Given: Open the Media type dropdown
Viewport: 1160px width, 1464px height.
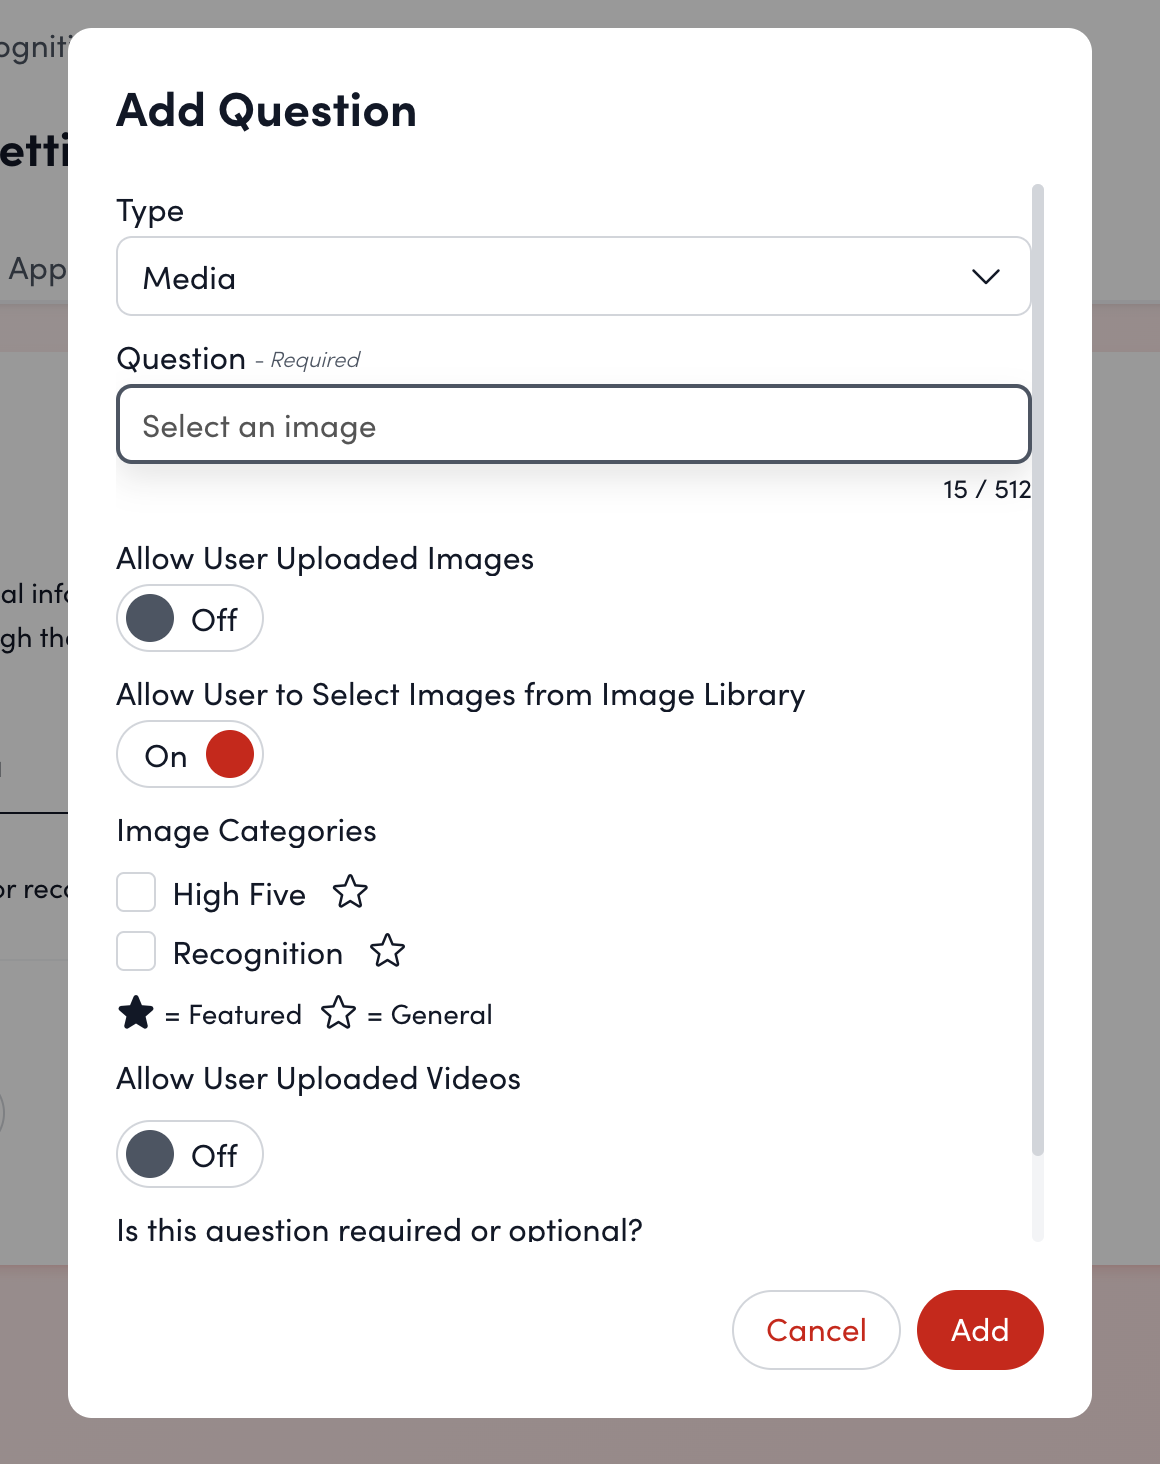Looking at the screenshot, I should pyautogui.click(x=573, y=277).
